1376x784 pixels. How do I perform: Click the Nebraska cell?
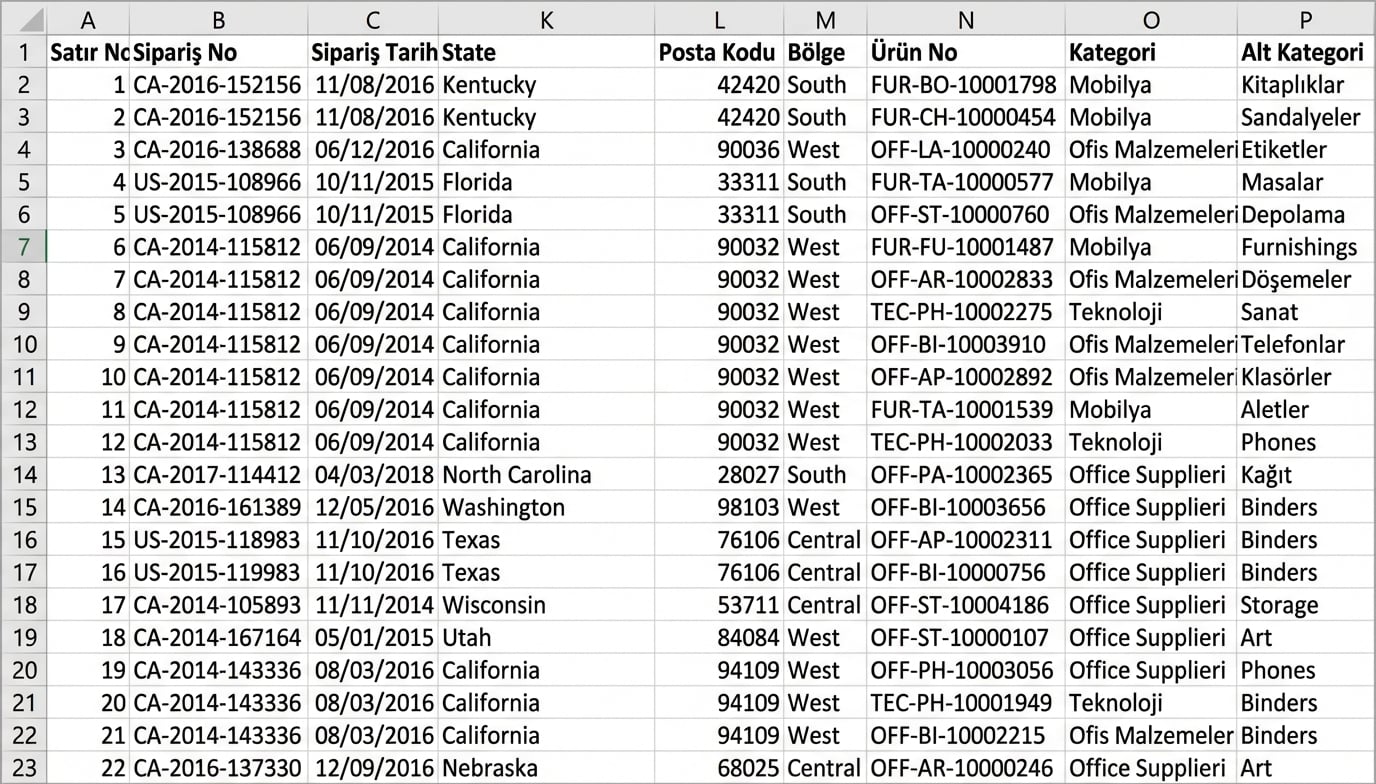[x=490, y=768]
